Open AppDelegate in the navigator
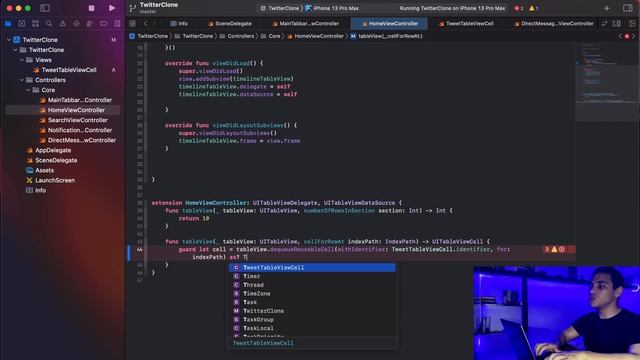 pos(49,150)
